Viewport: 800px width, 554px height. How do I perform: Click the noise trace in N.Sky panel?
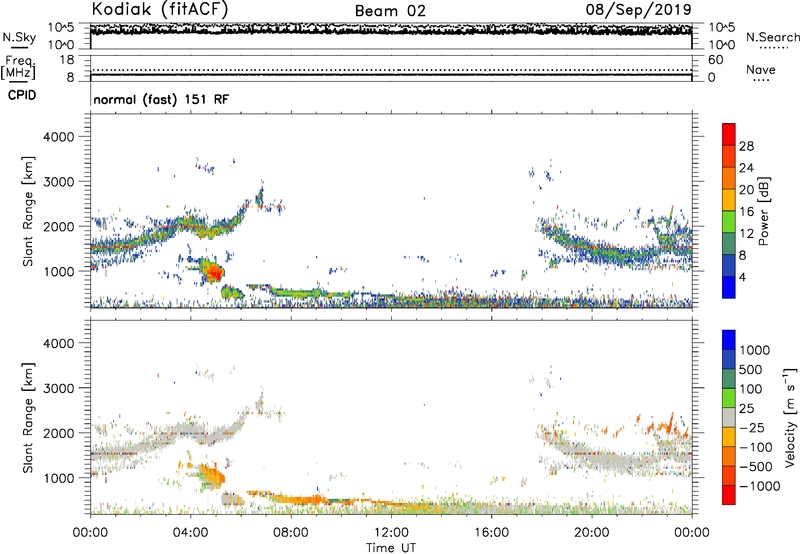(x=391, y=30)
